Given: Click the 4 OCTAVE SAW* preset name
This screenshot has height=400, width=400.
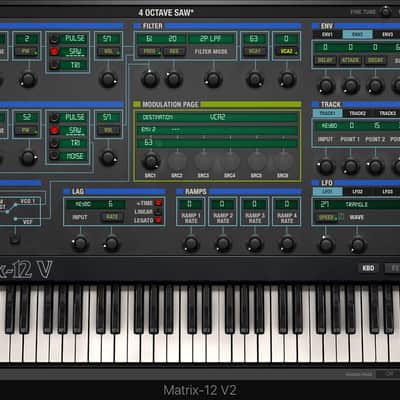Looking at the screenshot, I should [x=166, y=13].
